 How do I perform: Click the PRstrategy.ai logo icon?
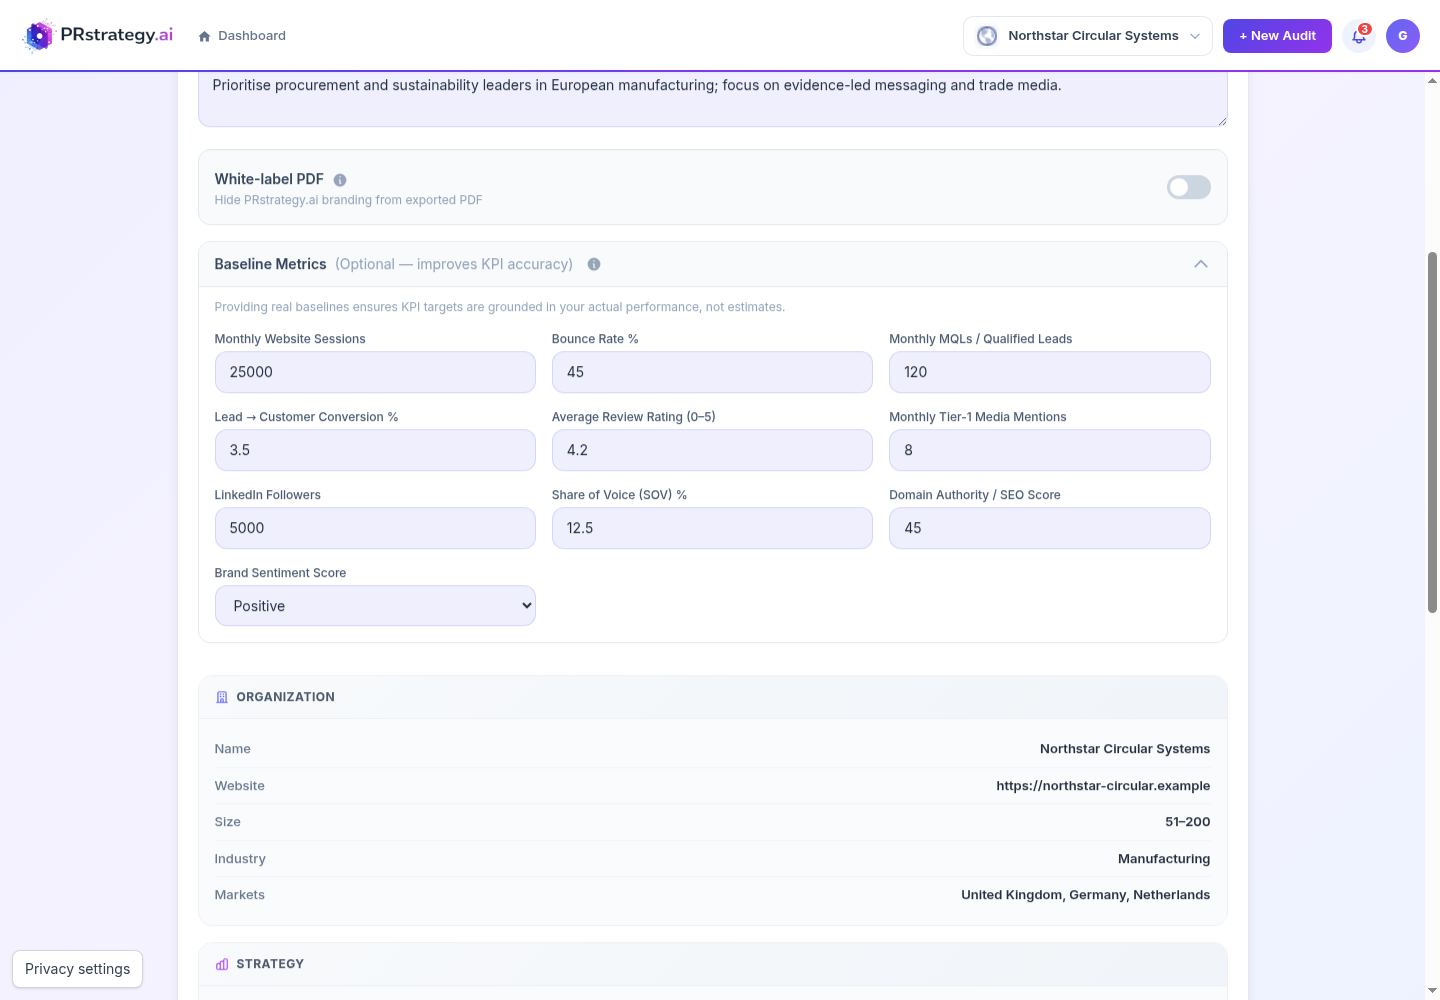pyautogui.click(x=39, y=36)
